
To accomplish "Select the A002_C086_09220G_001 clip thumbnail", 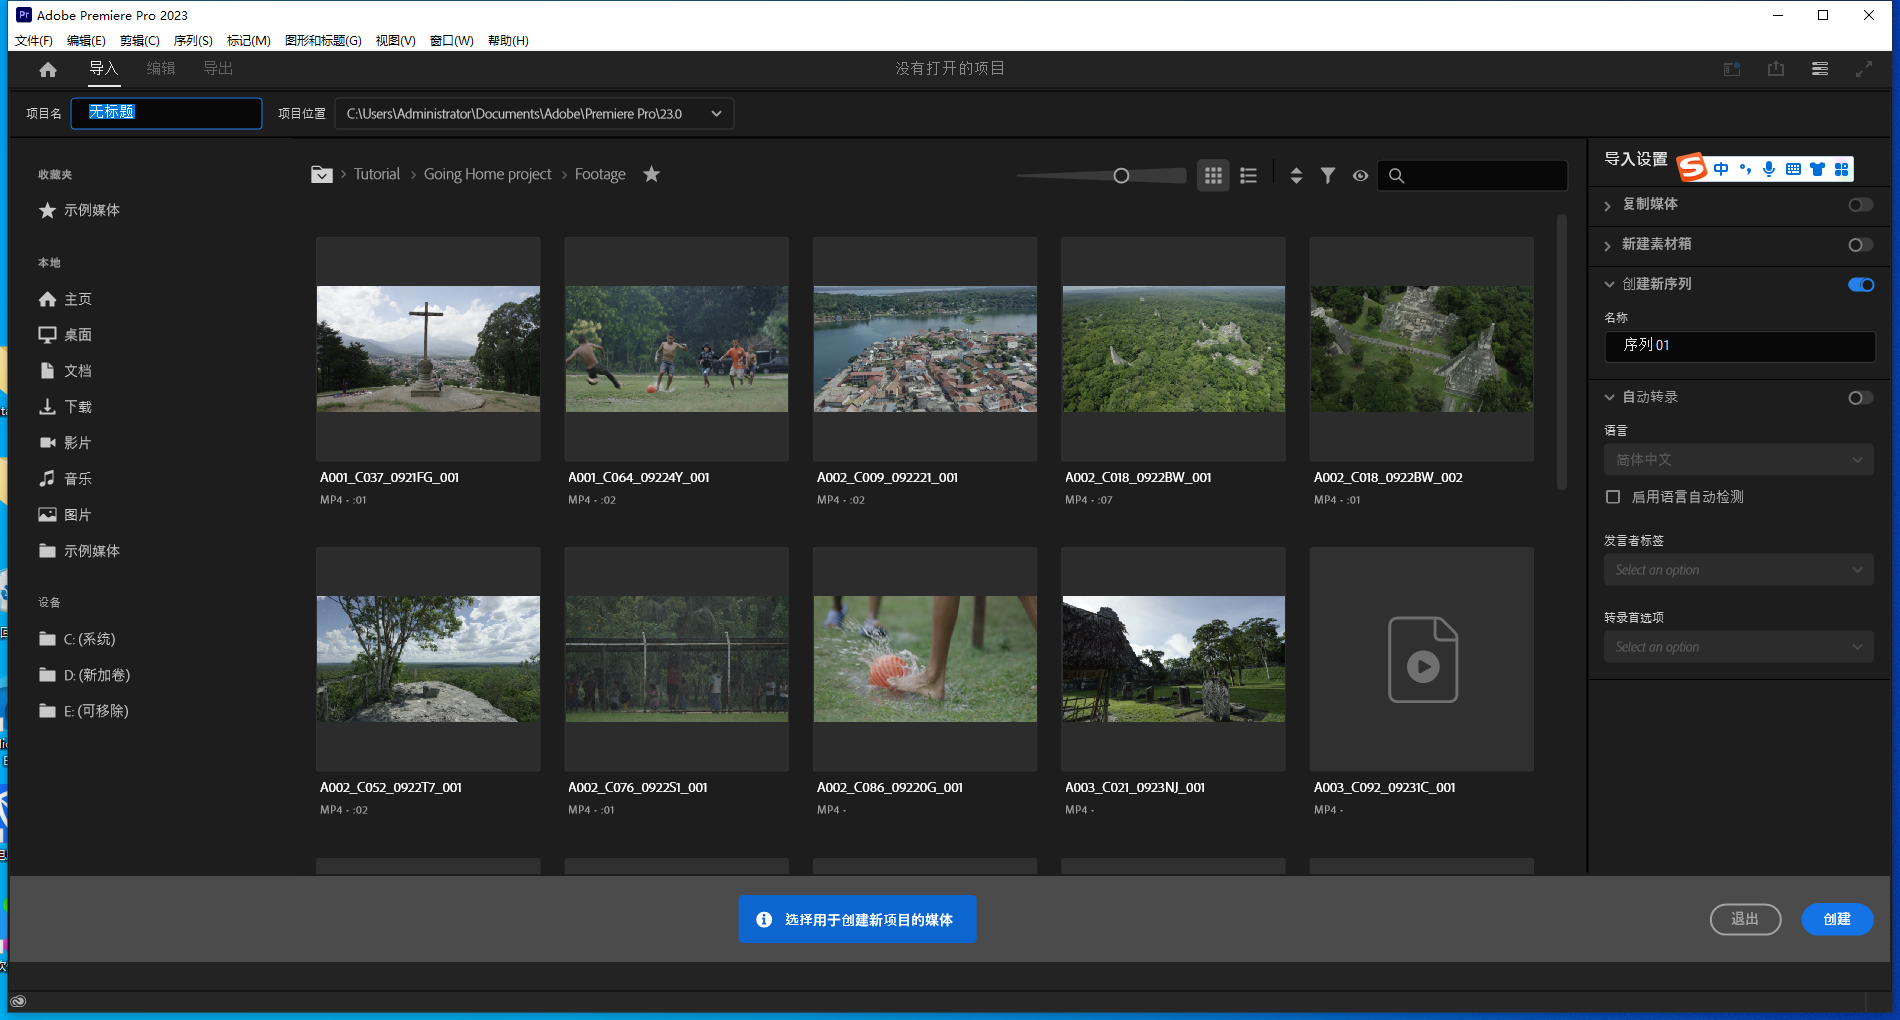I will [x=923, y=659].
